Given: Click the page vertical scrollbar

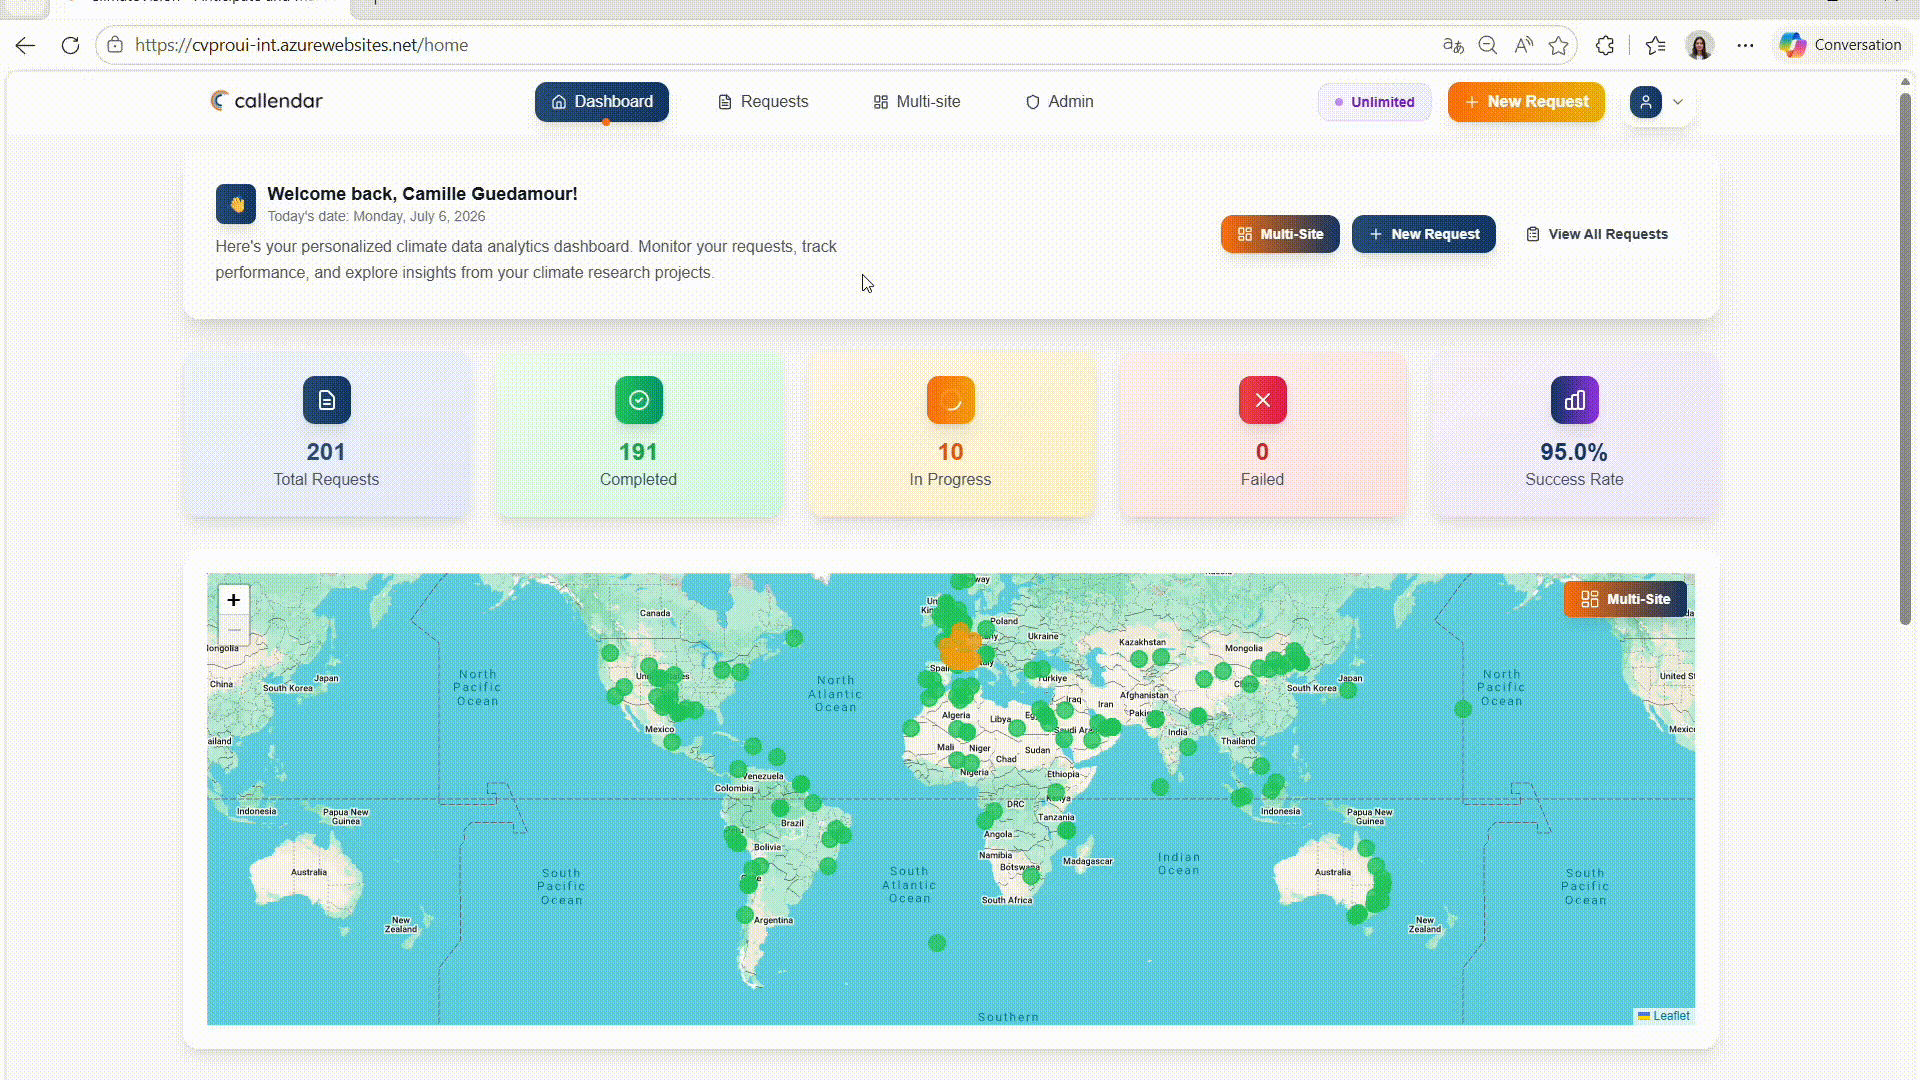Looking at the screenshot, I should tap(1905, 360).
